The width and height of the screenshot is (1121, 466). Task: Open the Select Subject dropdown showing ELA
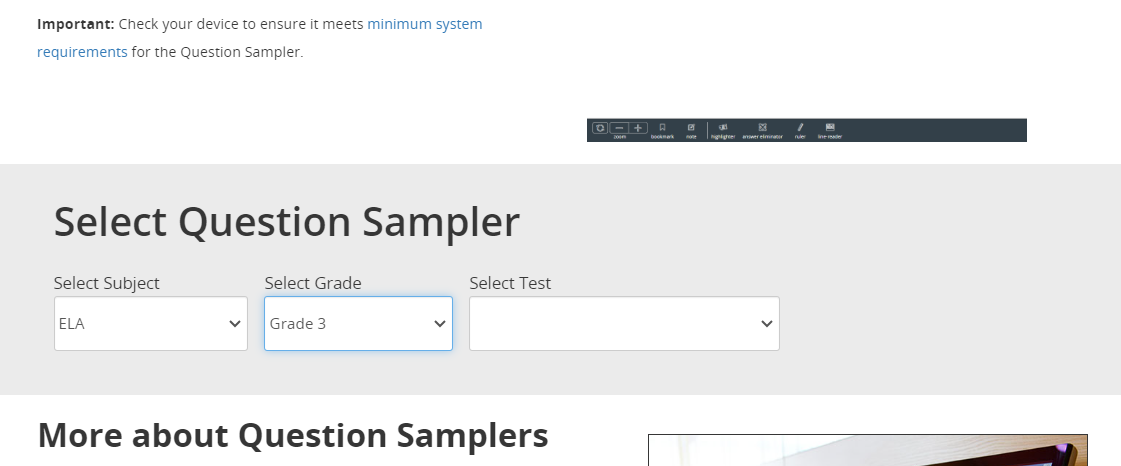click(151, 324)
